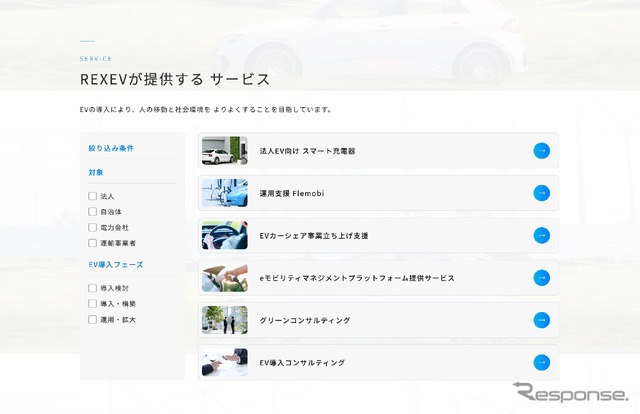The width and height of the screenshot is (640, 414).
Task: Check the 法人 checkbox
Action: (93, 196)
